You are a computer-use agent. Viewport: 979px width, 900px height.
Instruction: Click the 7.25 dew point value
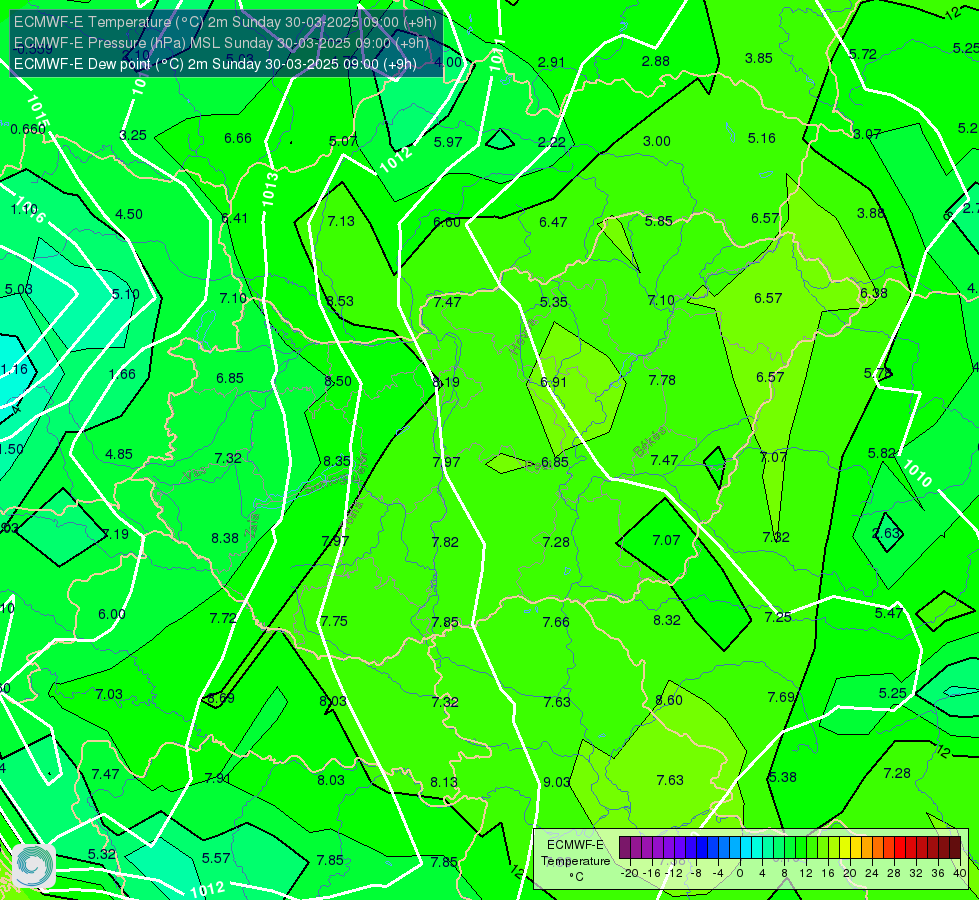tap(778, 617)
